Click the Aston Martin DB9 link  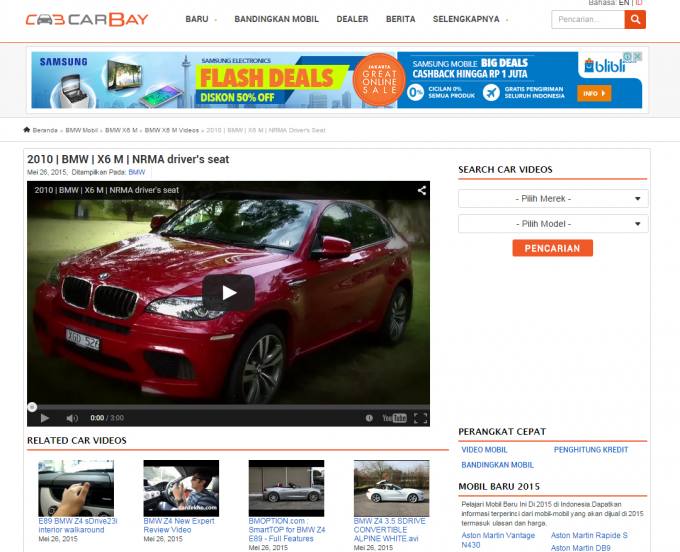(x=580, y=548)
